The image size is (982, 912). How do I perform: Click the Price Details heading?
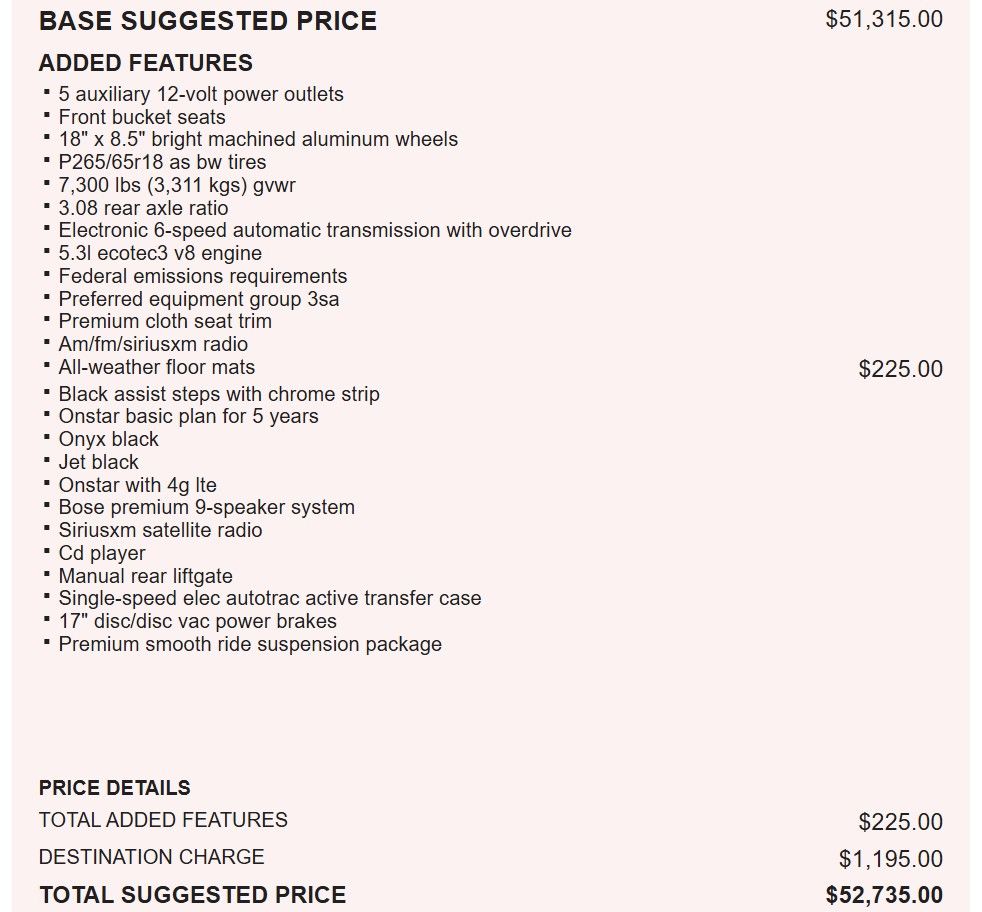pos(115,788)
